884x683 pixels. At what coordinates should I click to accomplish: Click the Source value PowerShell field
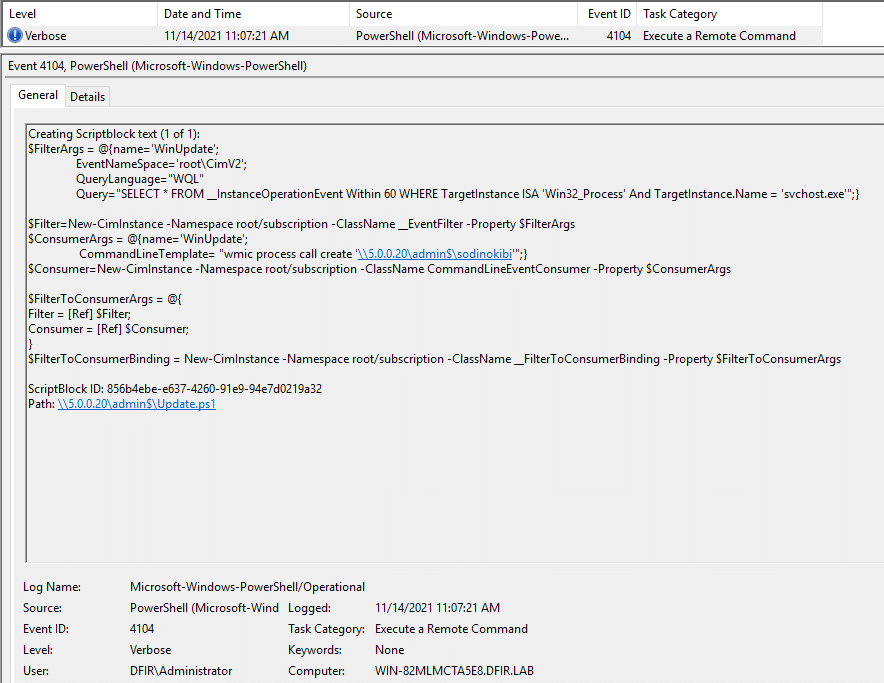tap(204, 607)
